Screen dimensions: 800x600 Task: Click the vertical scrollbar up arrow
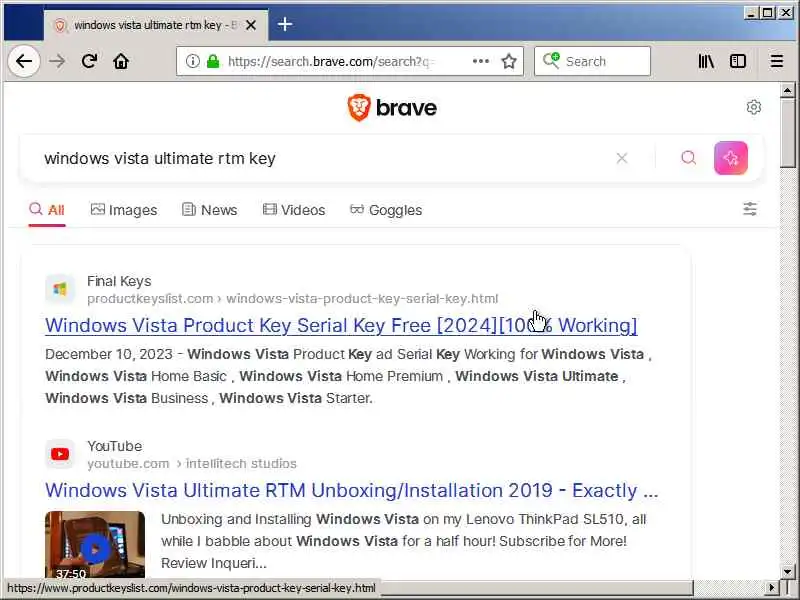(x=787, y=91)
